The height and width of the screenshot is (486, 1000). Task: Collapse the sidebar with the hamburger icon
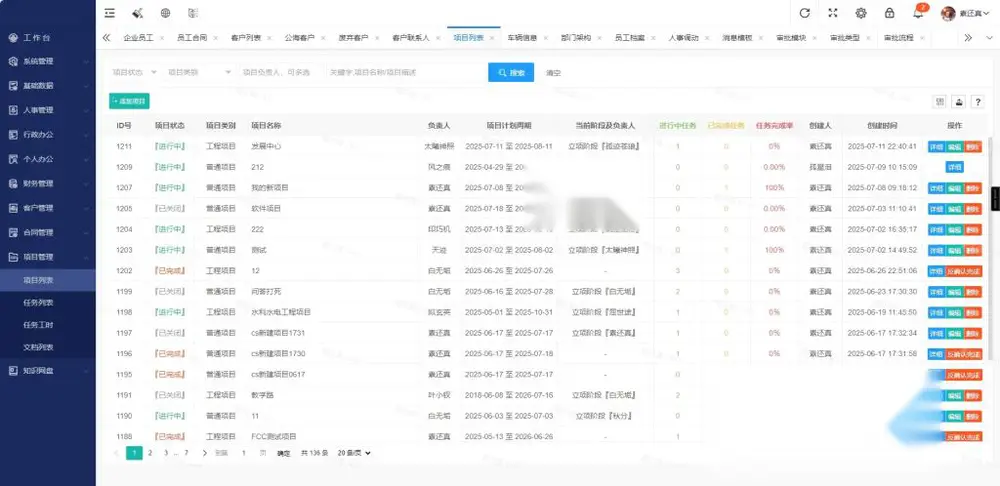[x=110, y=13]
